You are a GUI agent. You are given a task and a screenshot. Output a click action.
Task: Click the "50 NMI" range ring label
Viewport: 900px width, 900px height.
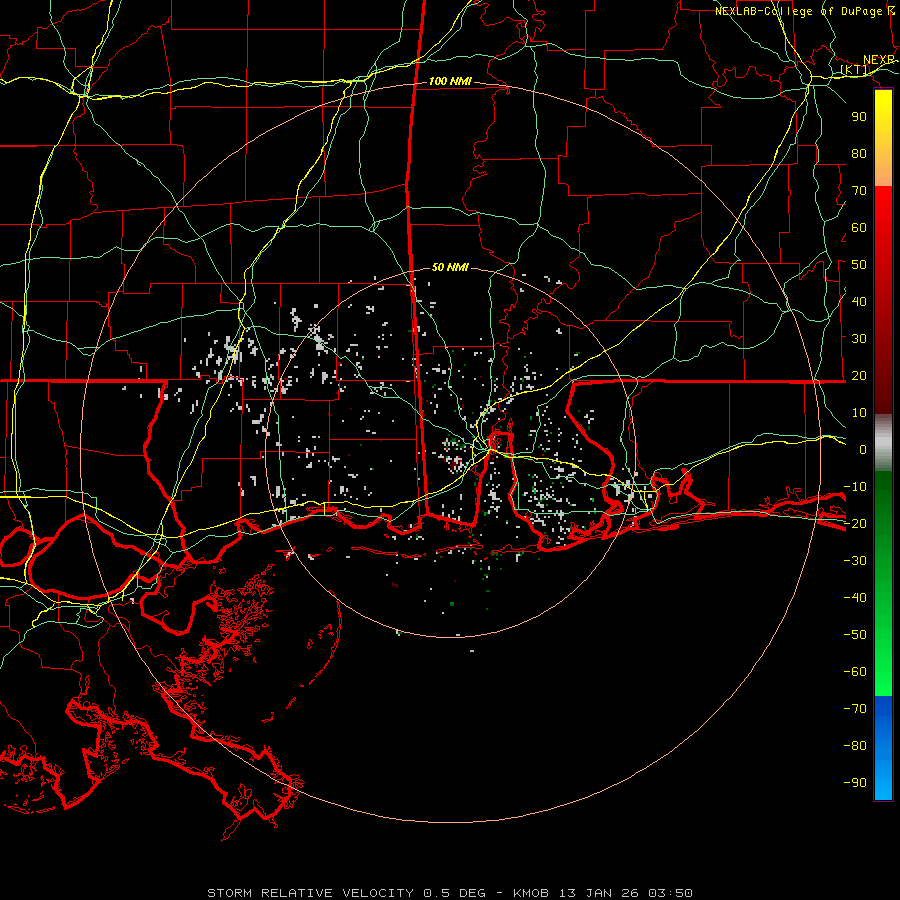click(450, 267)
